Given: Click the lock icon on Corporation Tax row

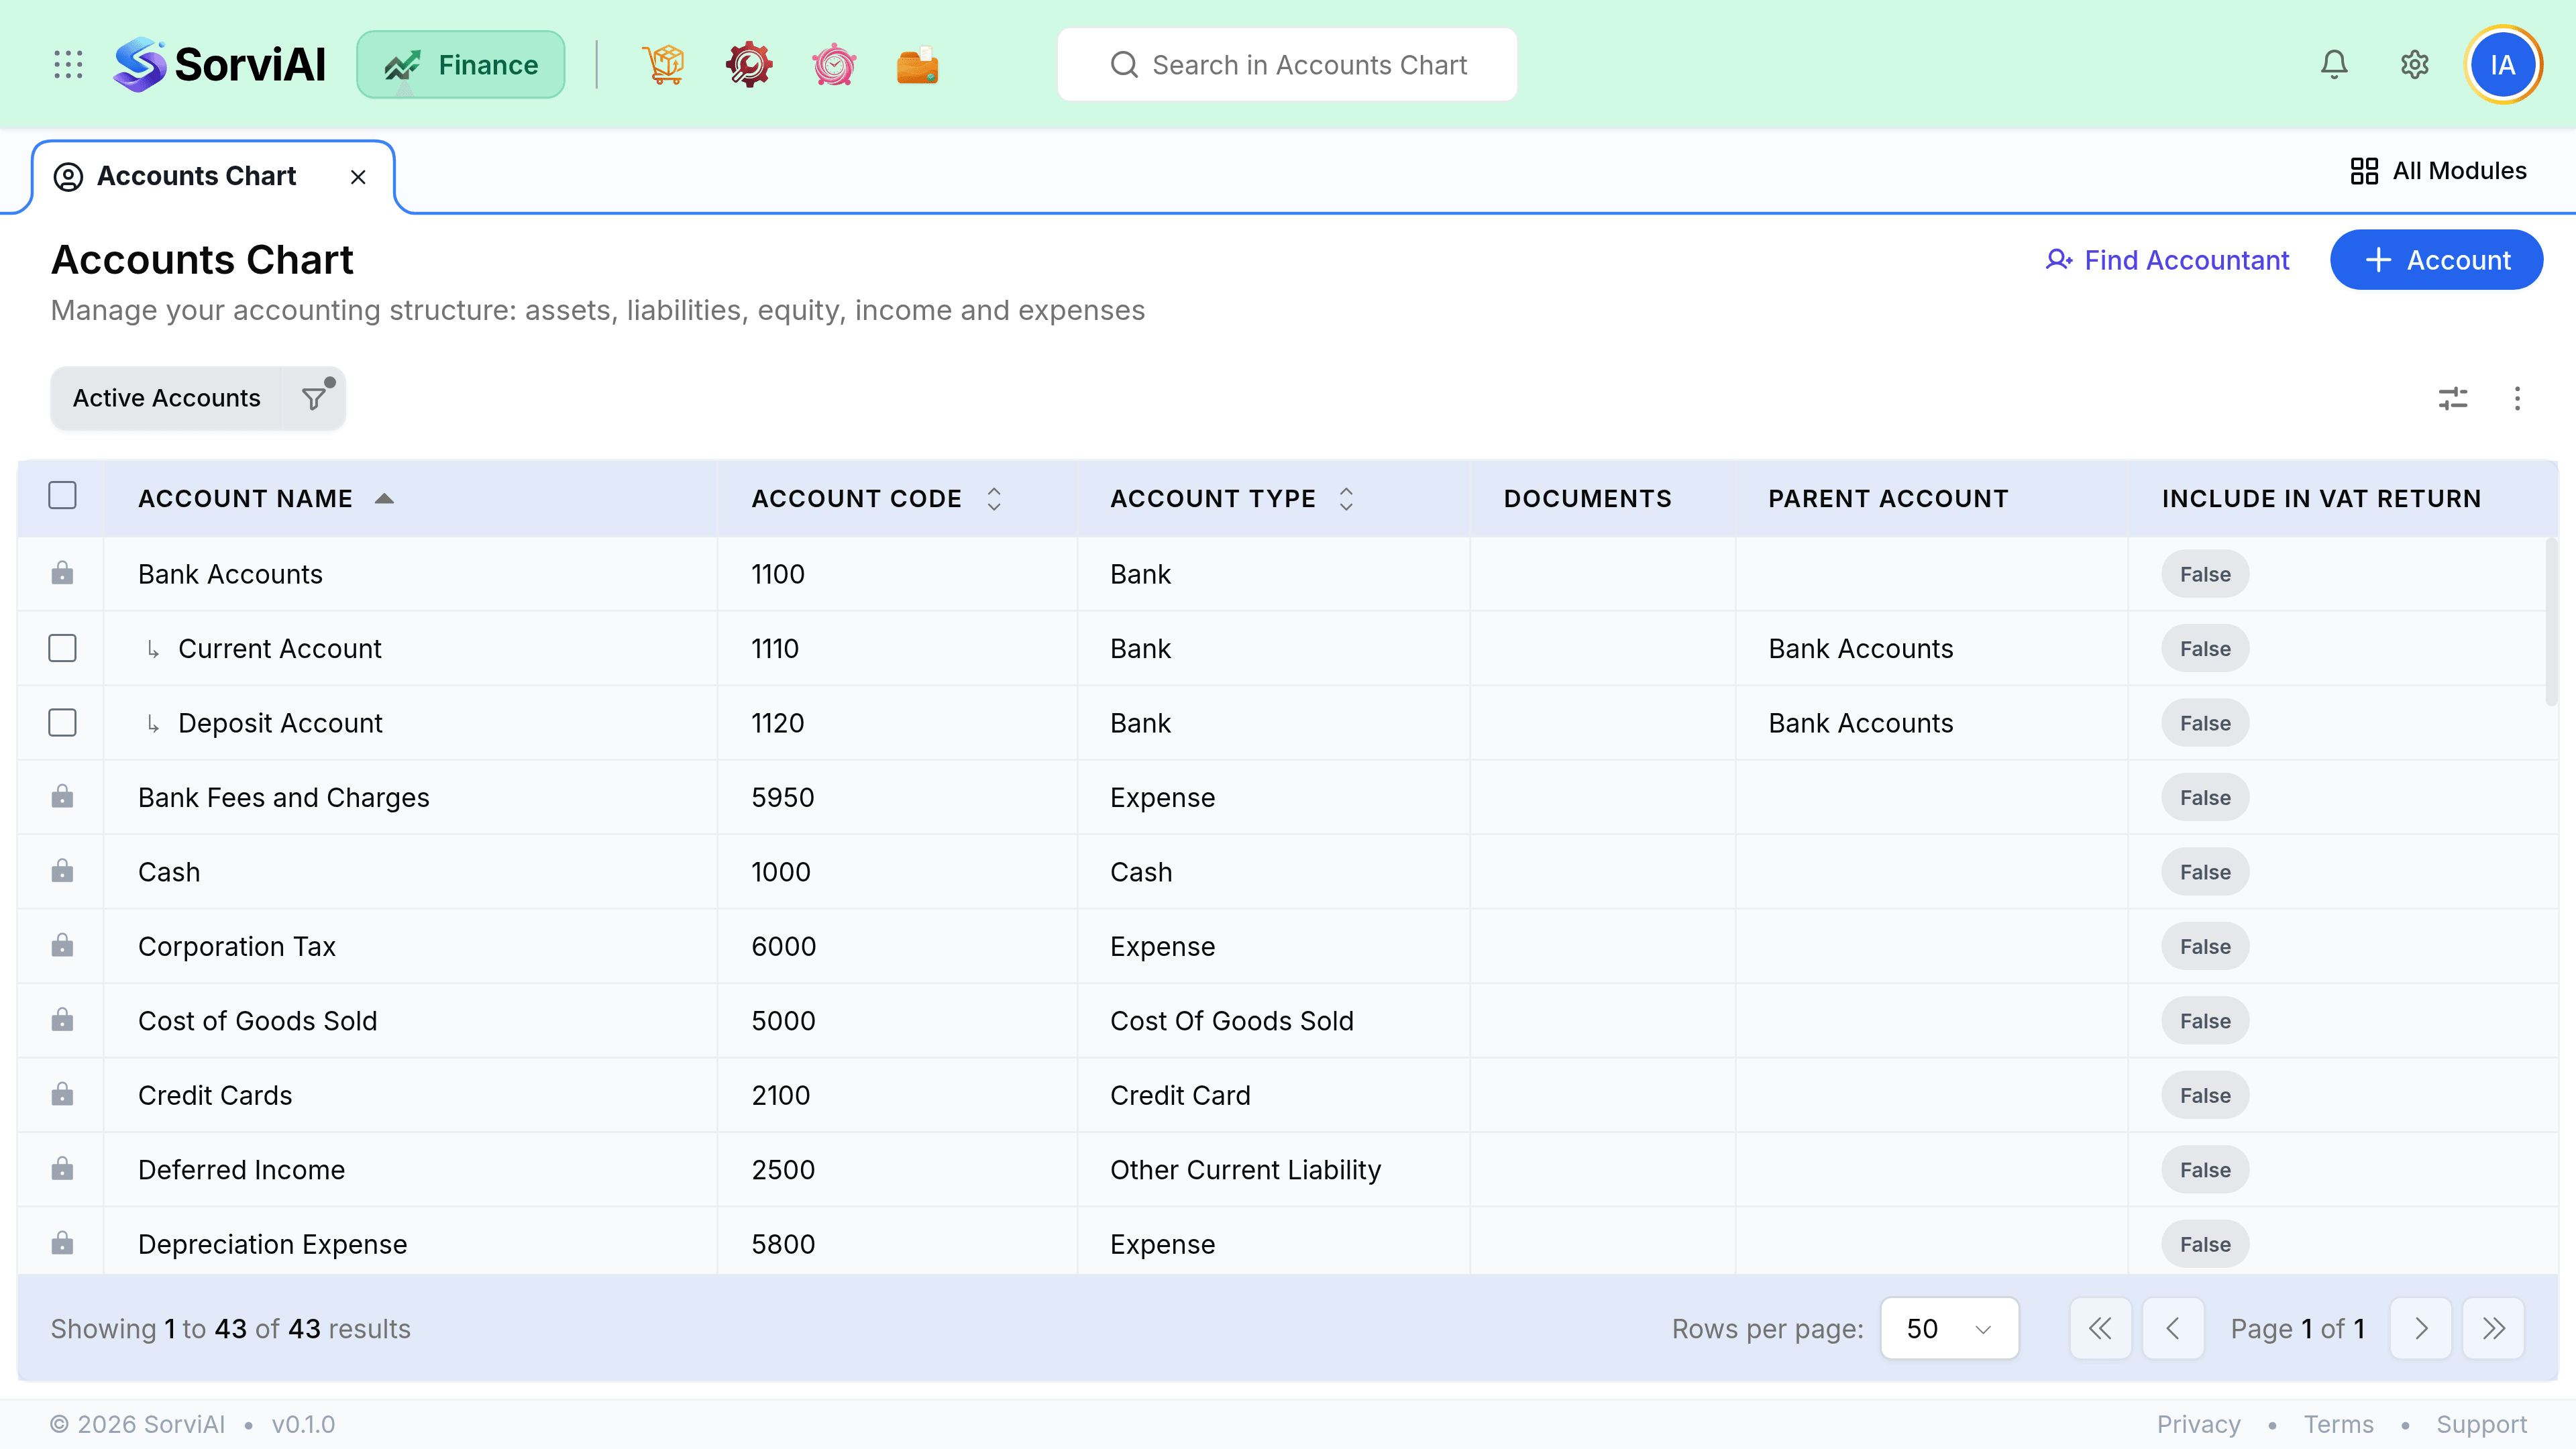Looking at the screenshot, I should tap(62, 945).
